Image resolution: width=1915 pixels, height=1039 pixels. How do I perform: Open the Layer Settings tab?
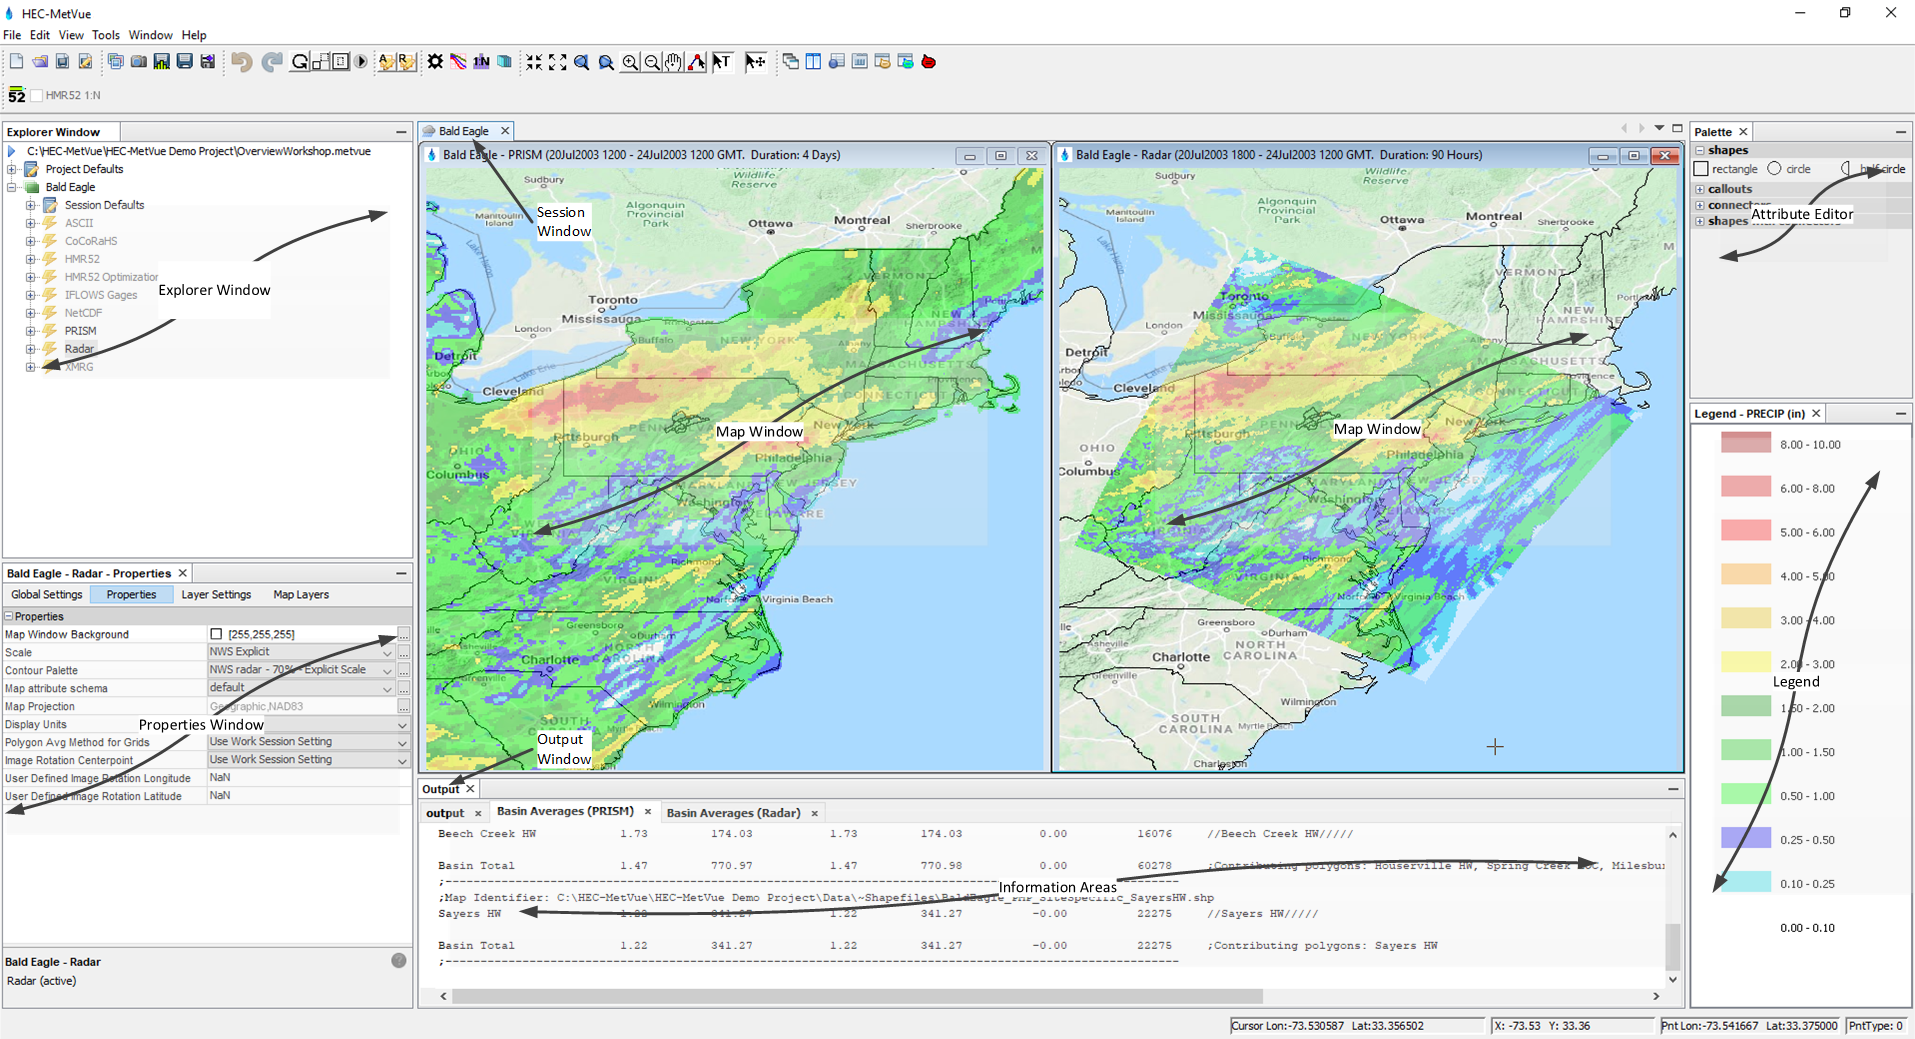tap(216, 595)
